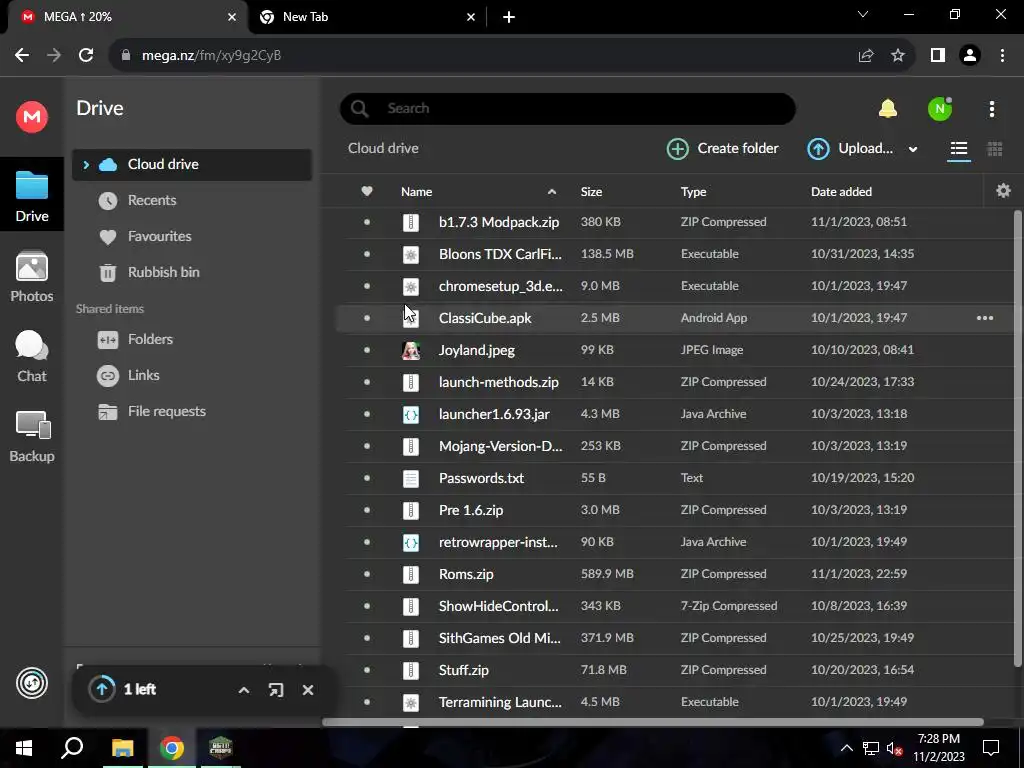The image size is (1024, 768).
Task: Open the Windows notification center
Action: pos(991,748)
